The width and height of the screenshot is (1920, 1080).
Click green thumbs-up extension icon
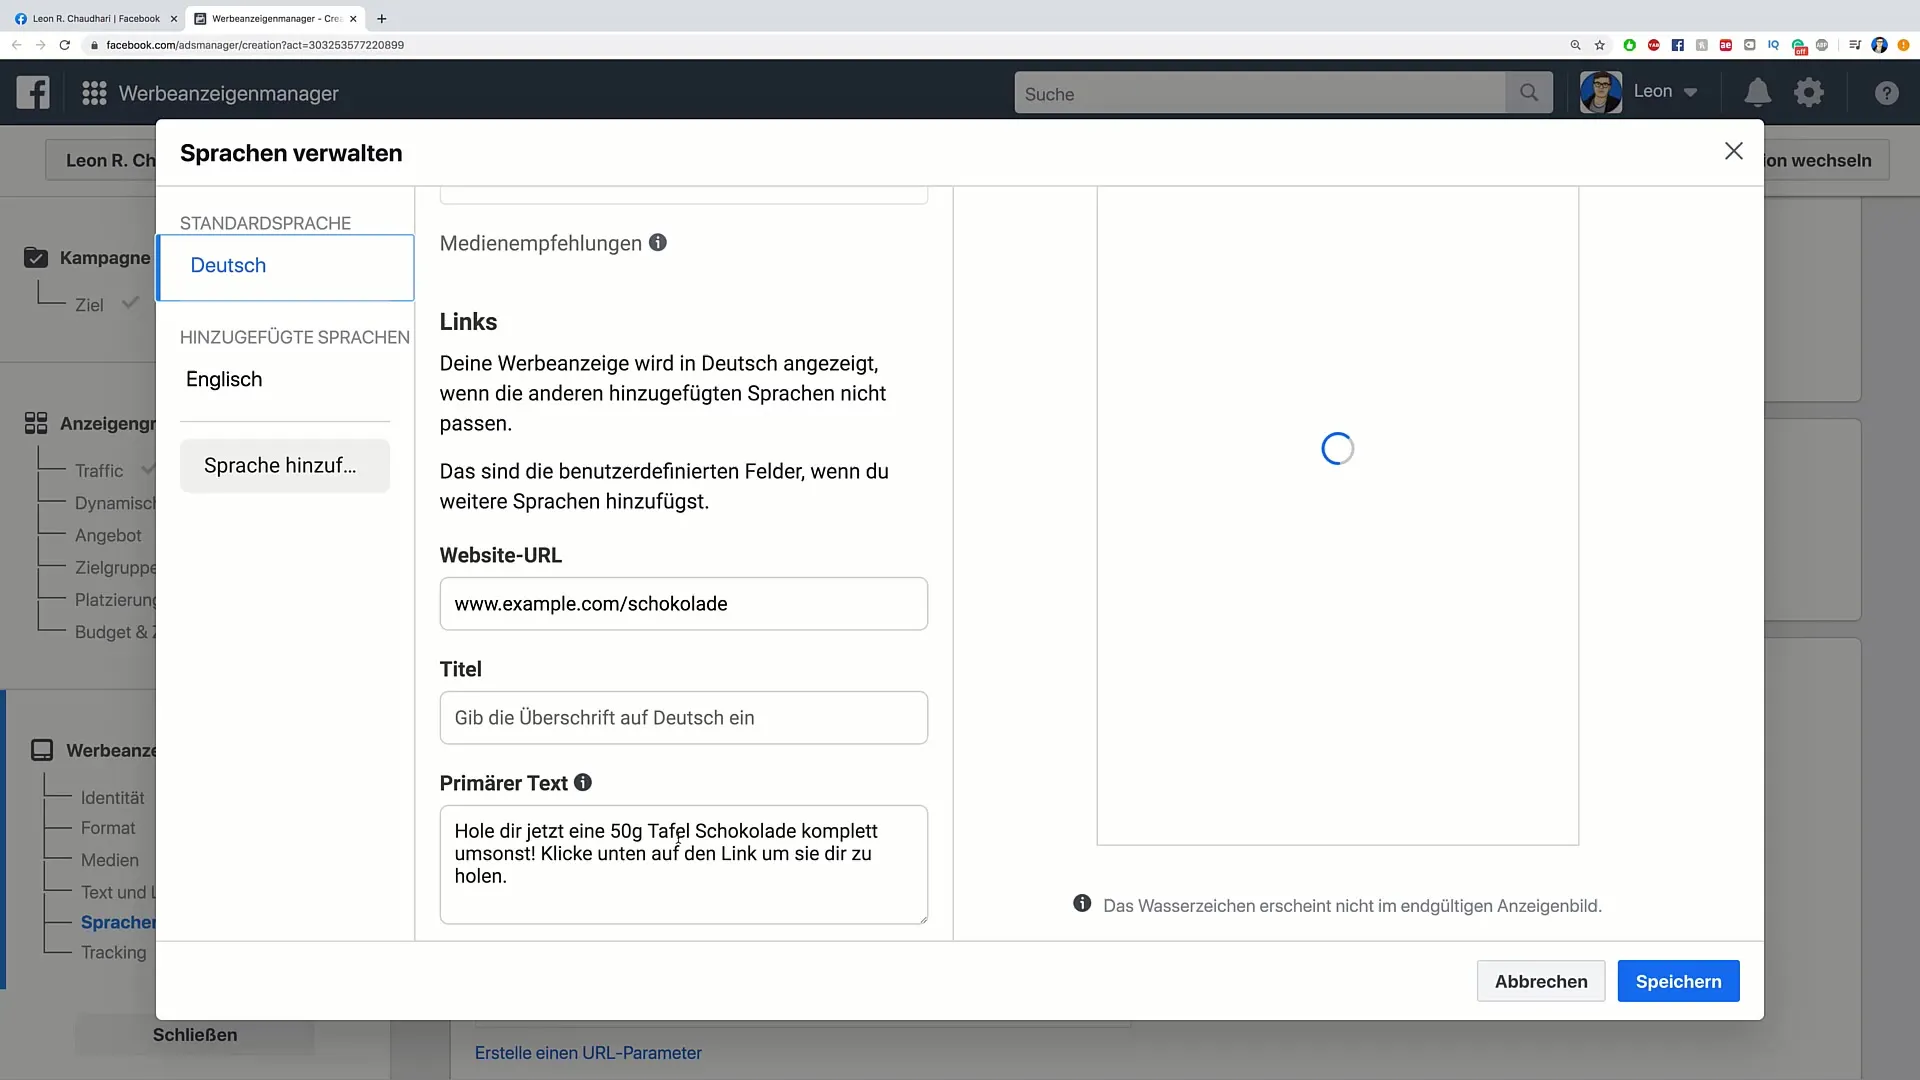(x=1629, y=45)
